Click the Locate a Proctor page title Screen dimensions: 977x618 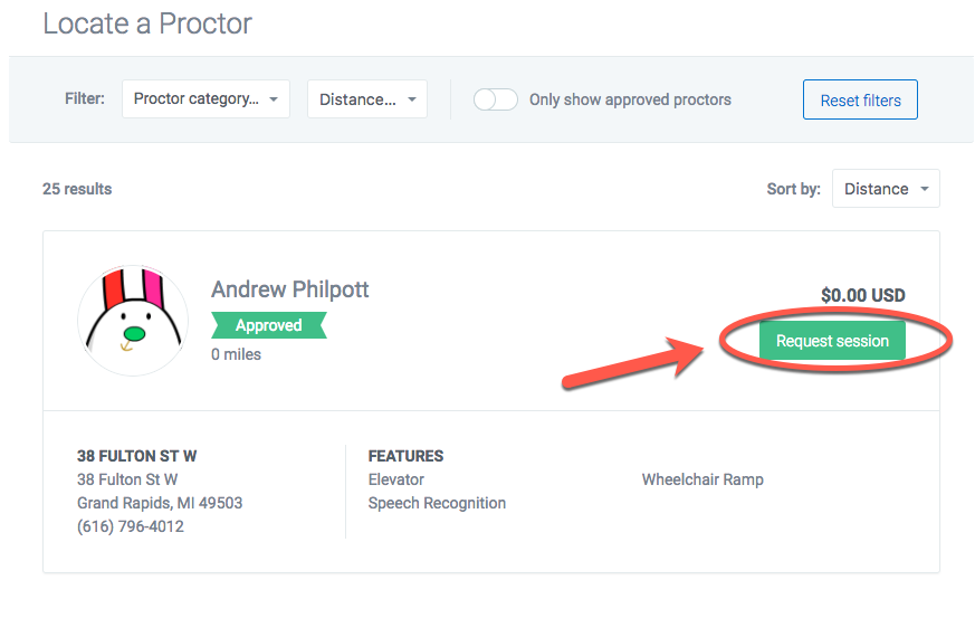click(147, 22)
